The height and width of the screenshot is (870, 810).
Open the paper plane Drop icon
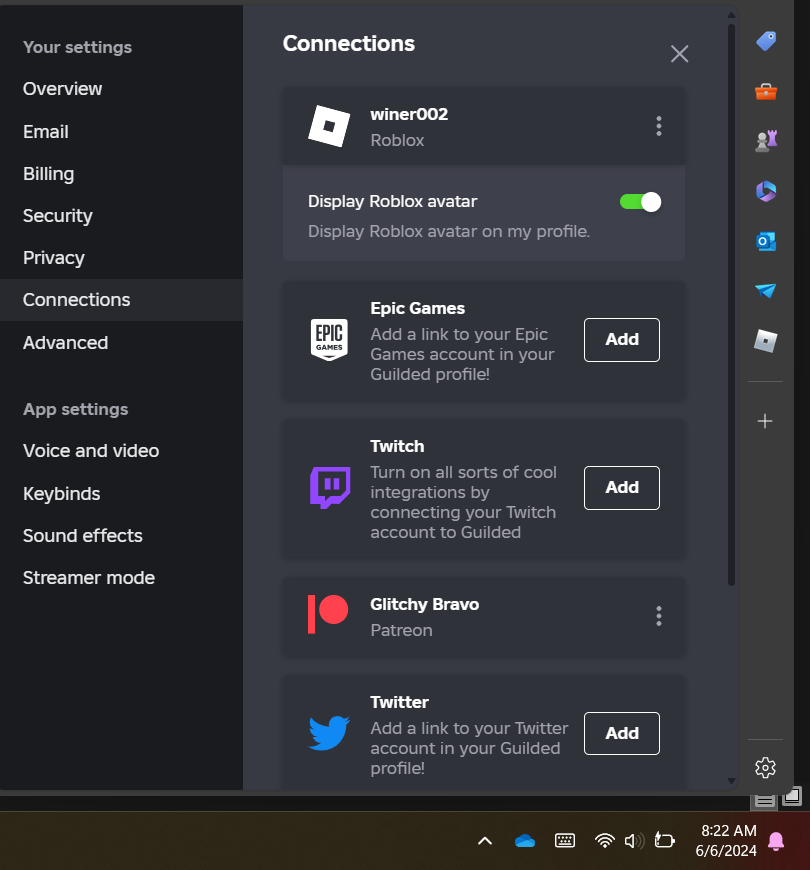(x=766, y=291)
